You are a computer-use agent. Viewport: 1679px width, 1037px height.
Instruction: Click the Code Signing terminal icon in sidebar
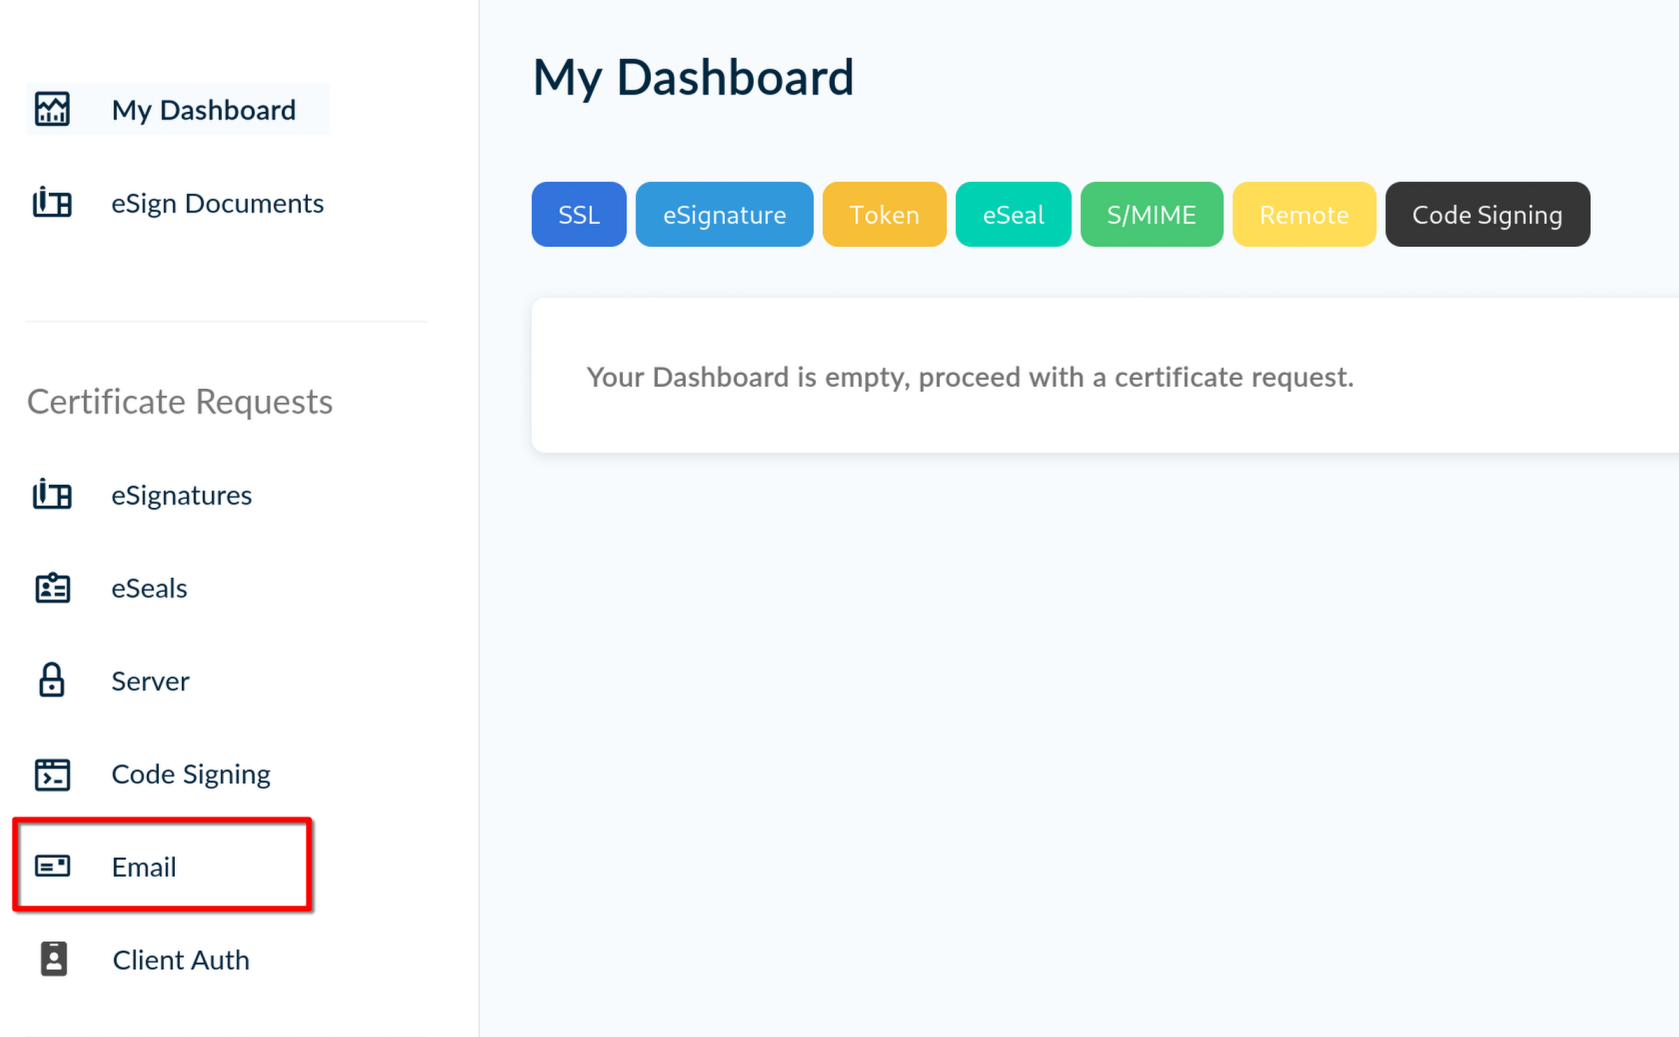[52, 774]
